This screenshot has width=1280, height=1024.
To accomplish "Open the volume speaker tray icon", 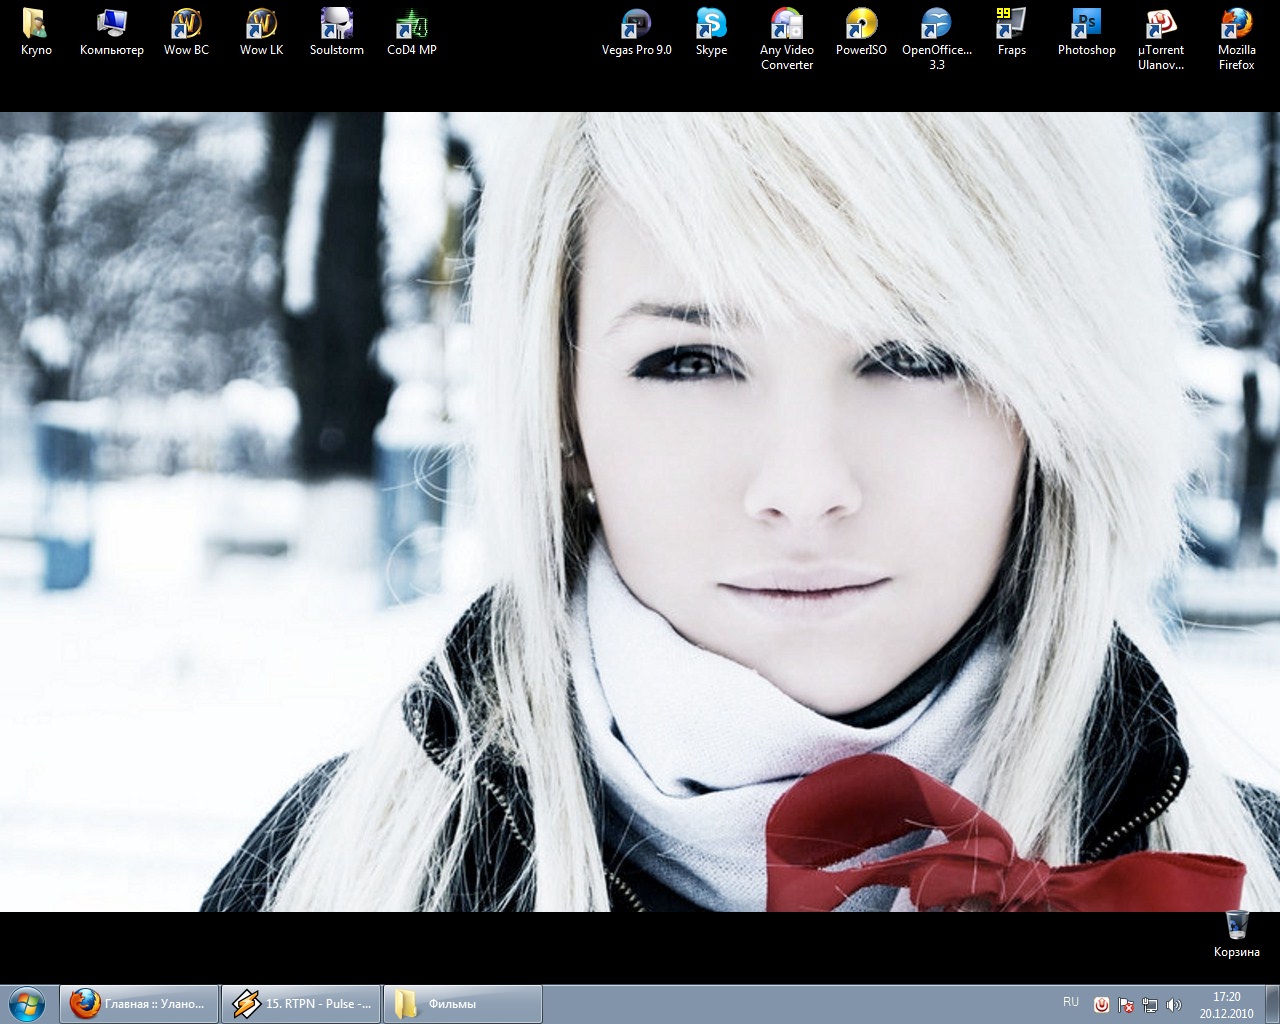I will [1173, 1005].
